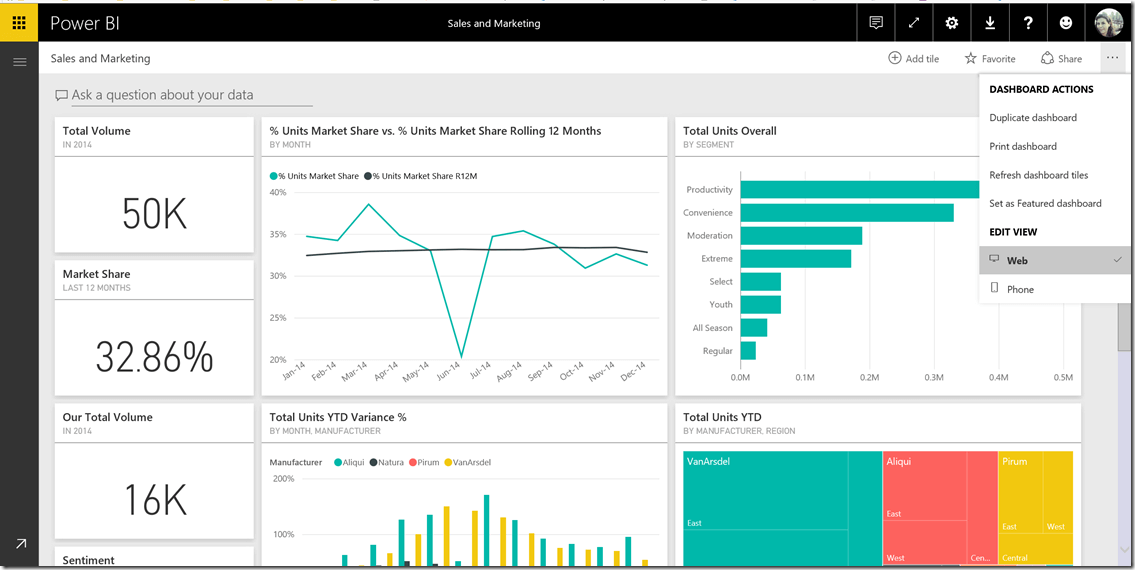The height and width of the screenshot is (570, 1135).
Task: Click the Convenience bar in segment chart
Action: (847, 213)
